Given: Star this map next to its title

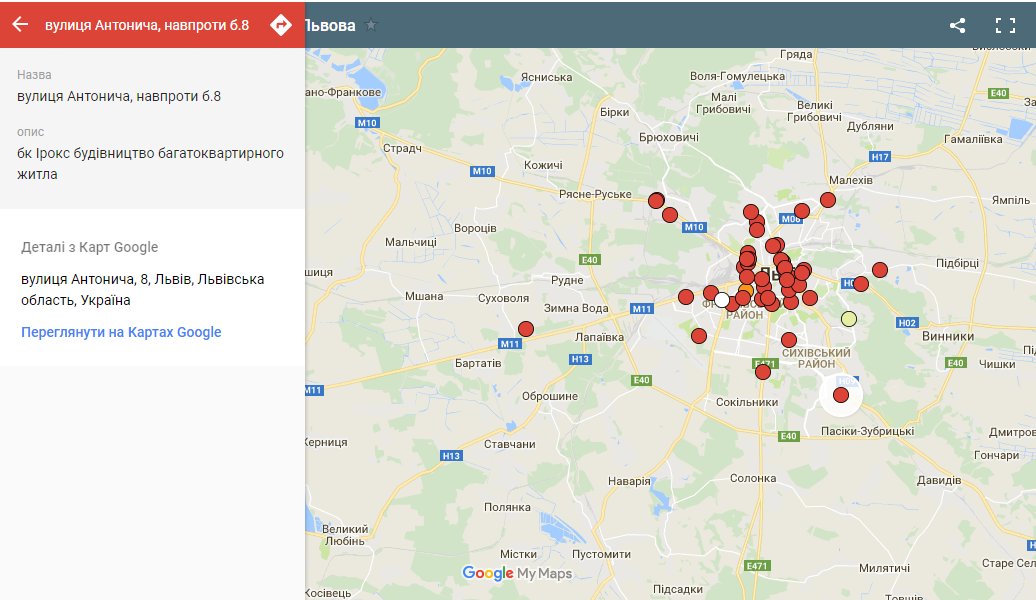Looking at the screenshot, I should (371, 25).
